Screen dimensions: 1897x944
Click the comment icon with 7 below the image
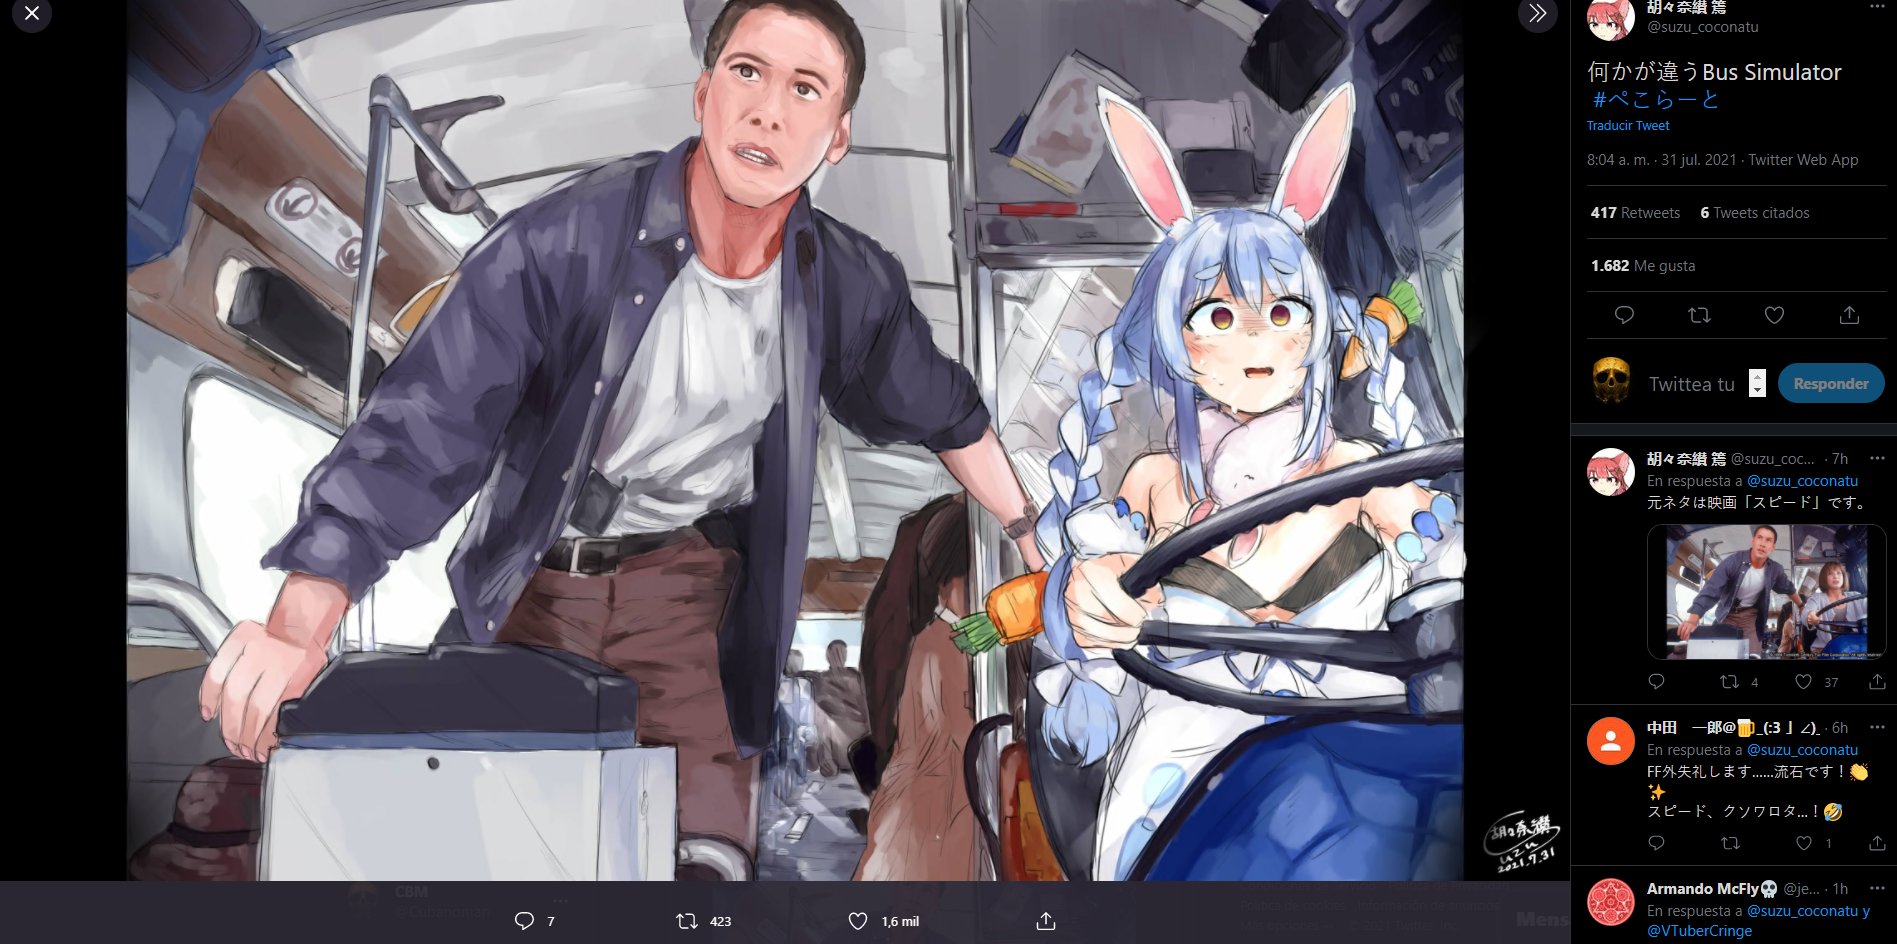coord(524,921)
